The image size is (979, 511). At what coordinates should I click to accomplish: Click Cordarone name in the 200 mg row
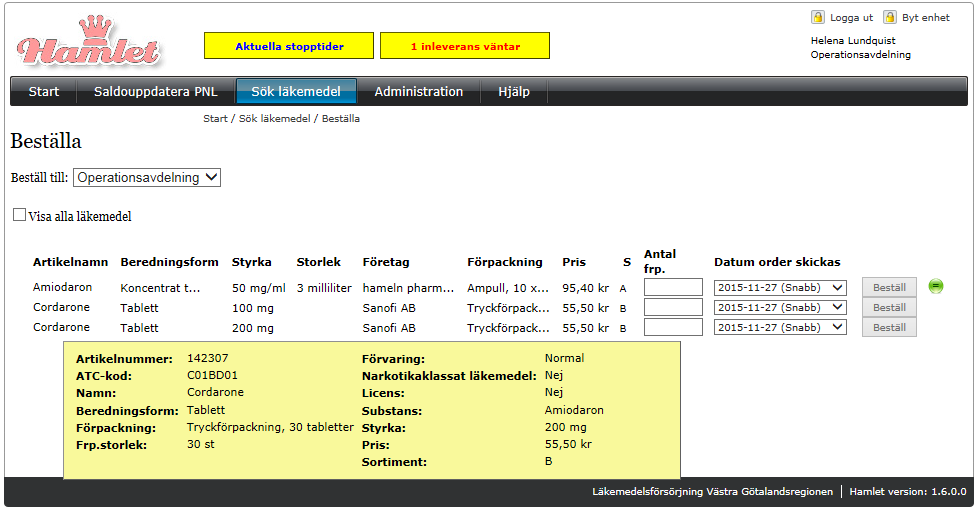pyautogui.click(x=61, y=327)
